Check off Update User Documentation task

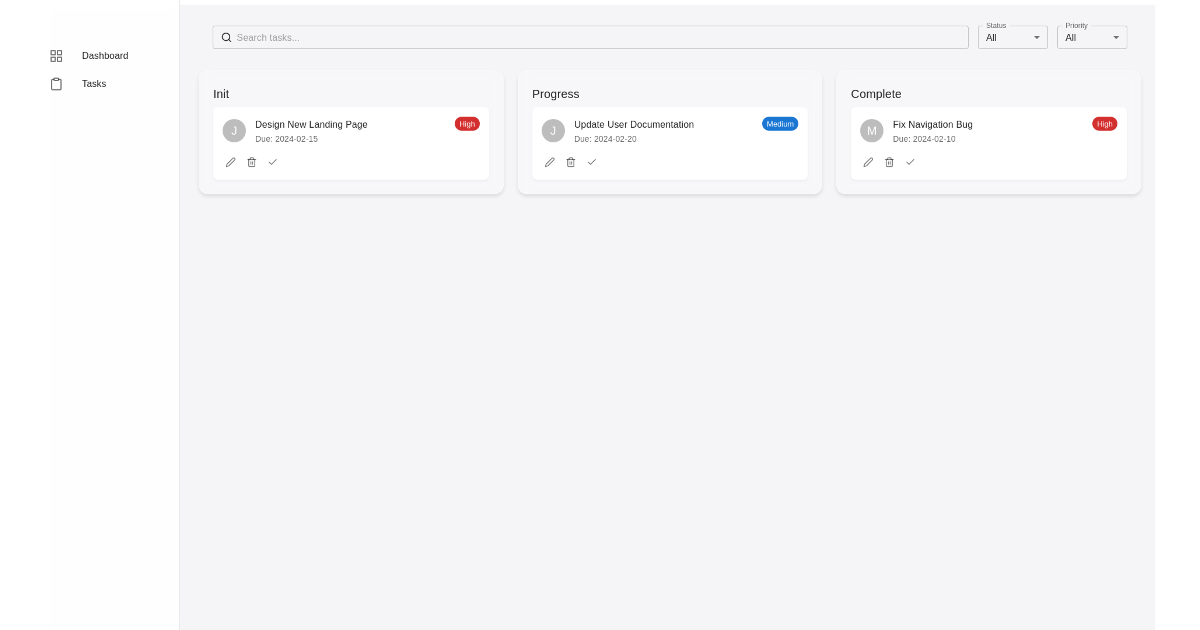pos(591,162)
